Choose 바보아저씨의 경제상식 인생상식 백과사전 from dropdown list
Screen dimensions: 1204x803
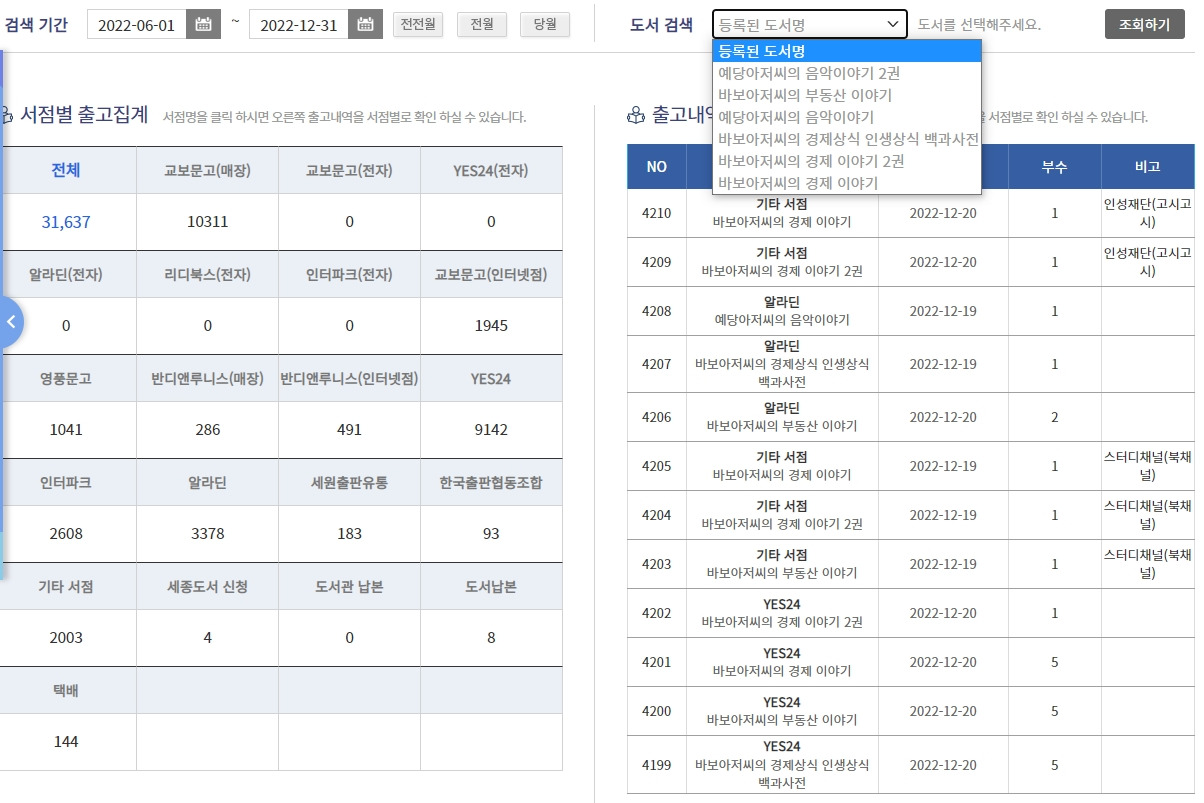(847, 139)
